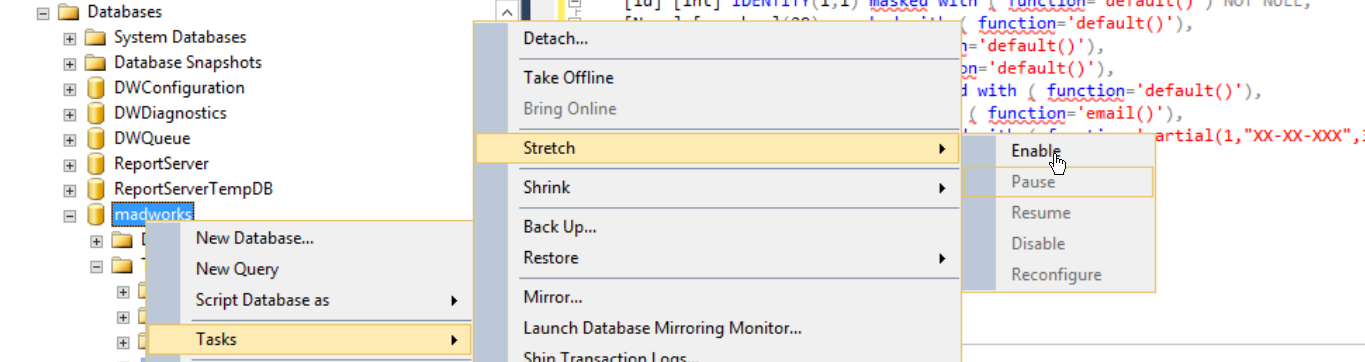The image size is (1365, 362).
Task: Collapse the madworks database node
Action: [70, 215]
